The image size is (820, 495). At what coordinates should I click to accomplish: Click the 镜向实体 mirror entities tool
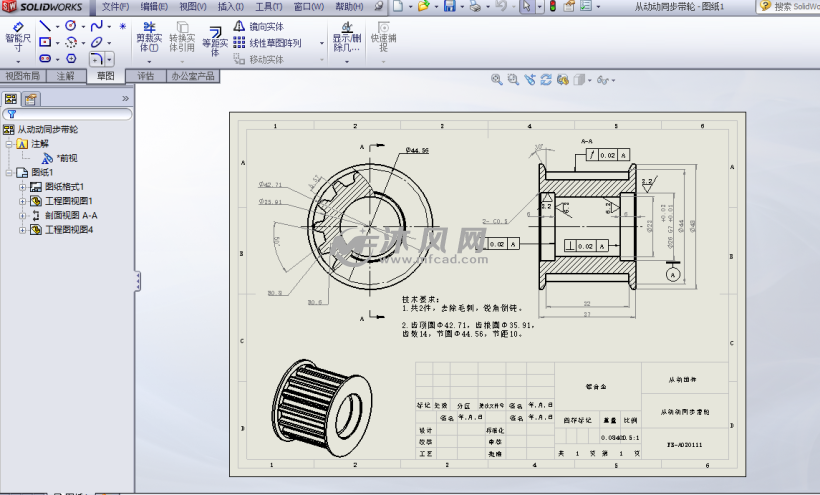tap(258, 26)
